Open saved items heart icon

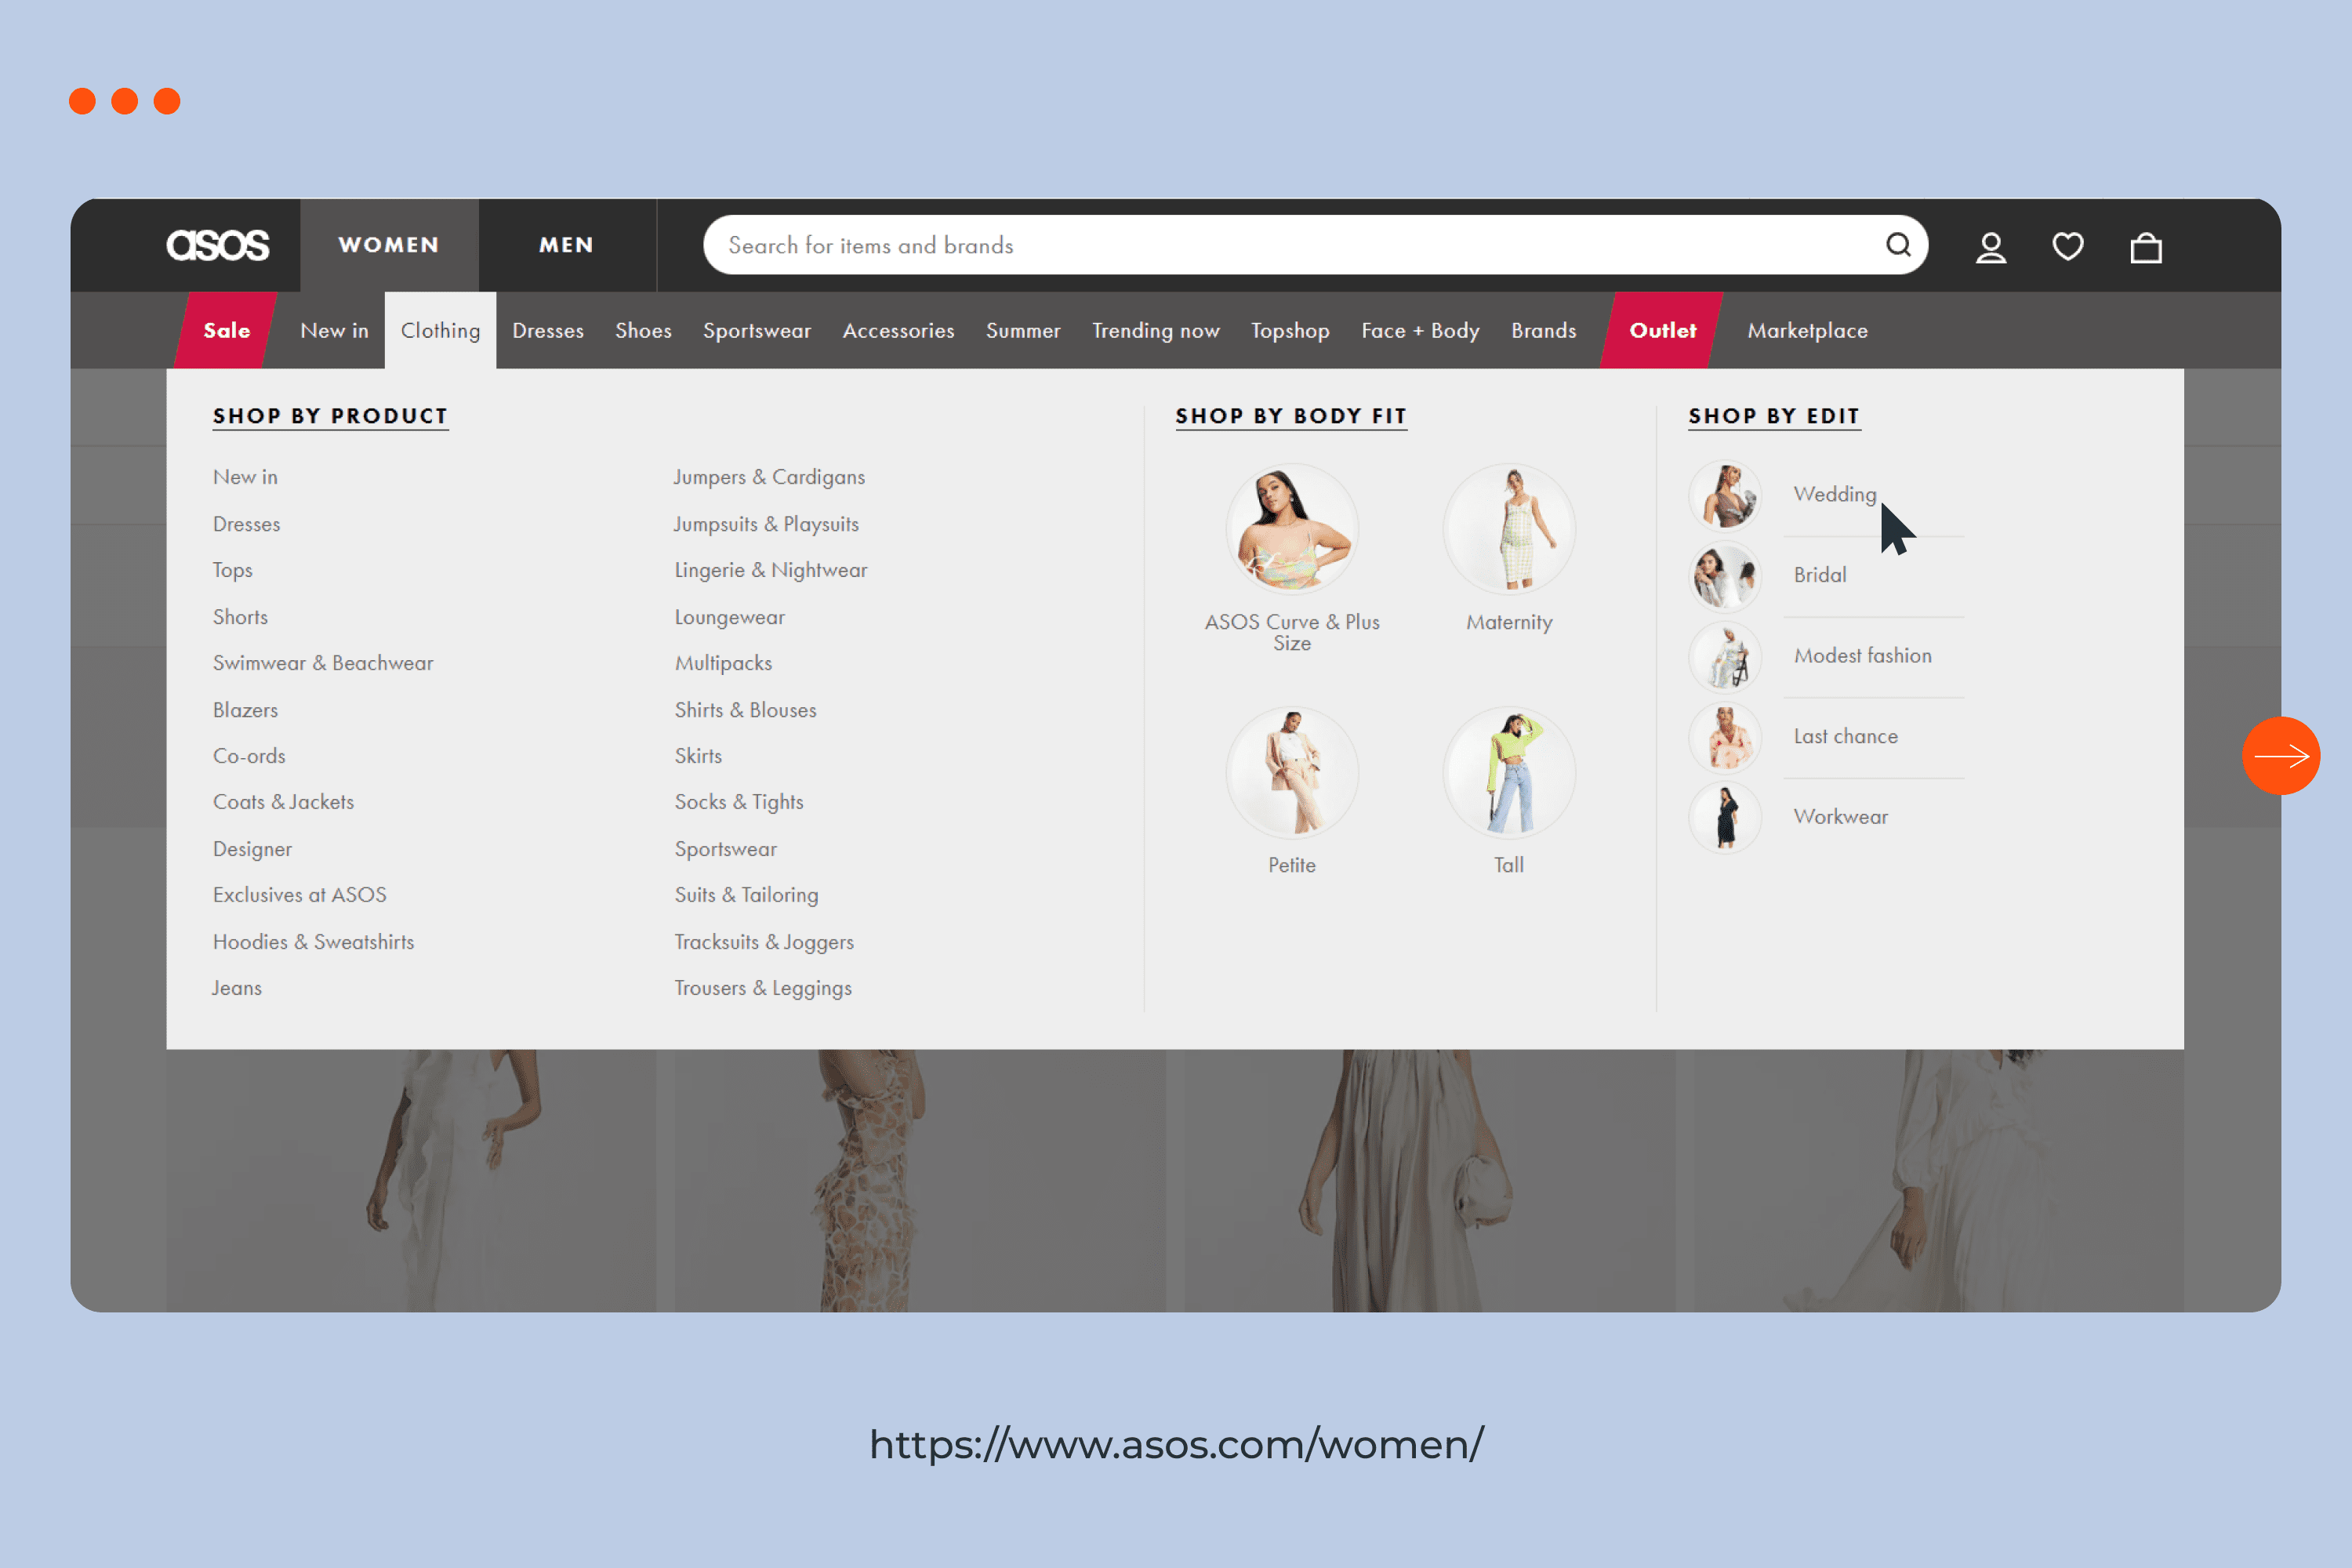2068,246
